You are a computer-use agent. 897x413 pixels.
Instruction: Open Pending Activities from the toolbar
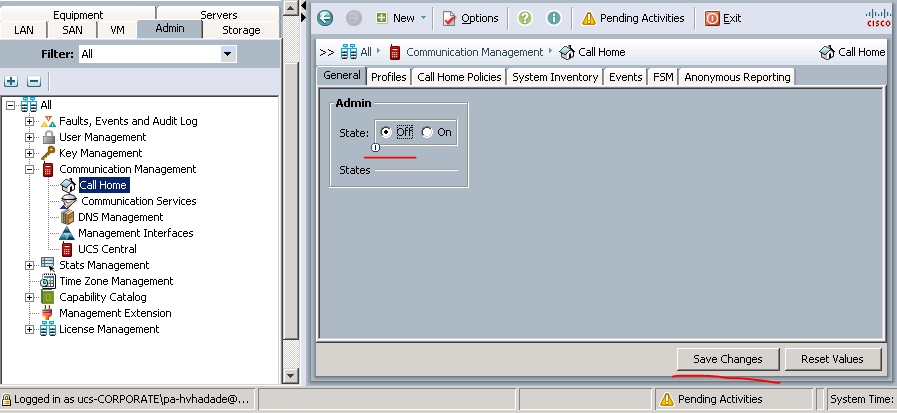pos(633,18)
